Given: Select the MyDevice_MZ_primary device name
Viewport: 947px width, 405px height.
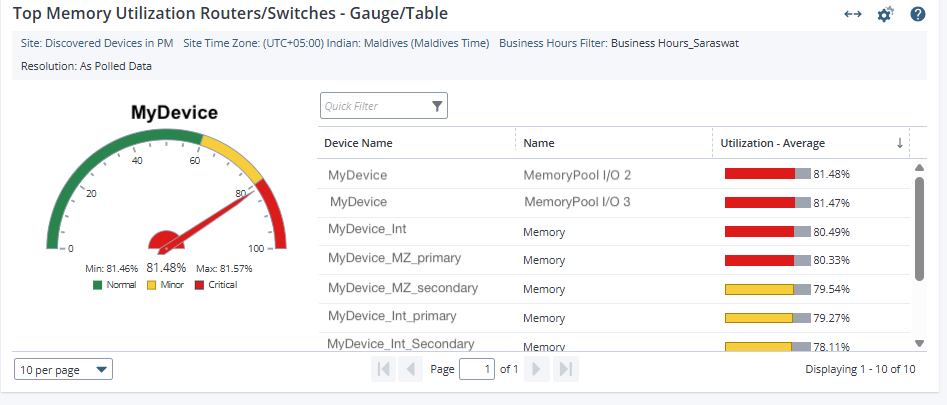Looking at the screenshot, I should (x=394, y=258).
